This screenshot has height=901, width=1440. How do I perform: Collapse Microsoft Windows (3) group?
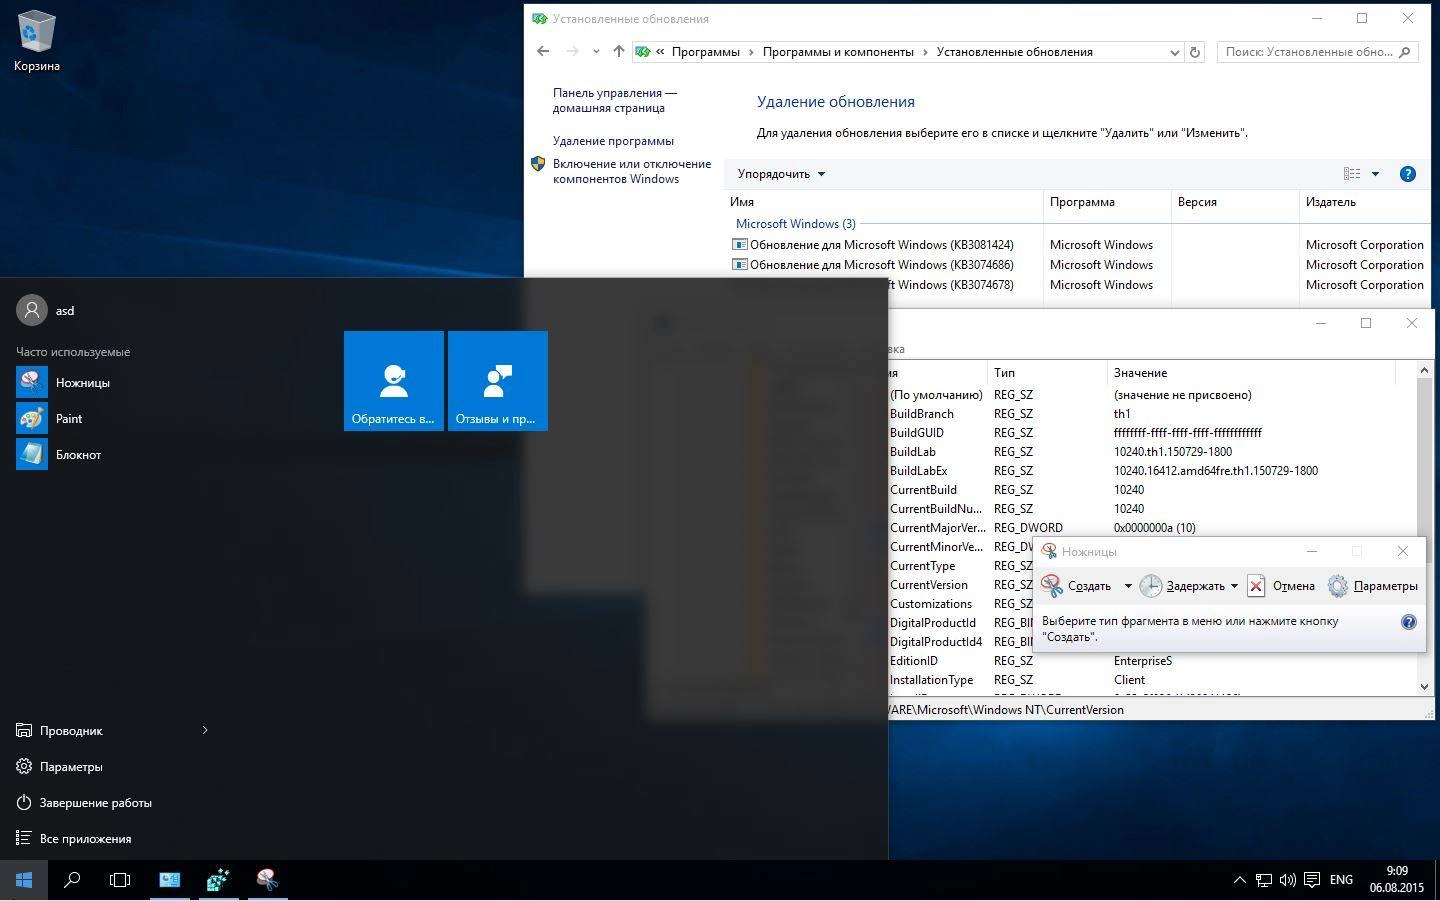(795, 224)
